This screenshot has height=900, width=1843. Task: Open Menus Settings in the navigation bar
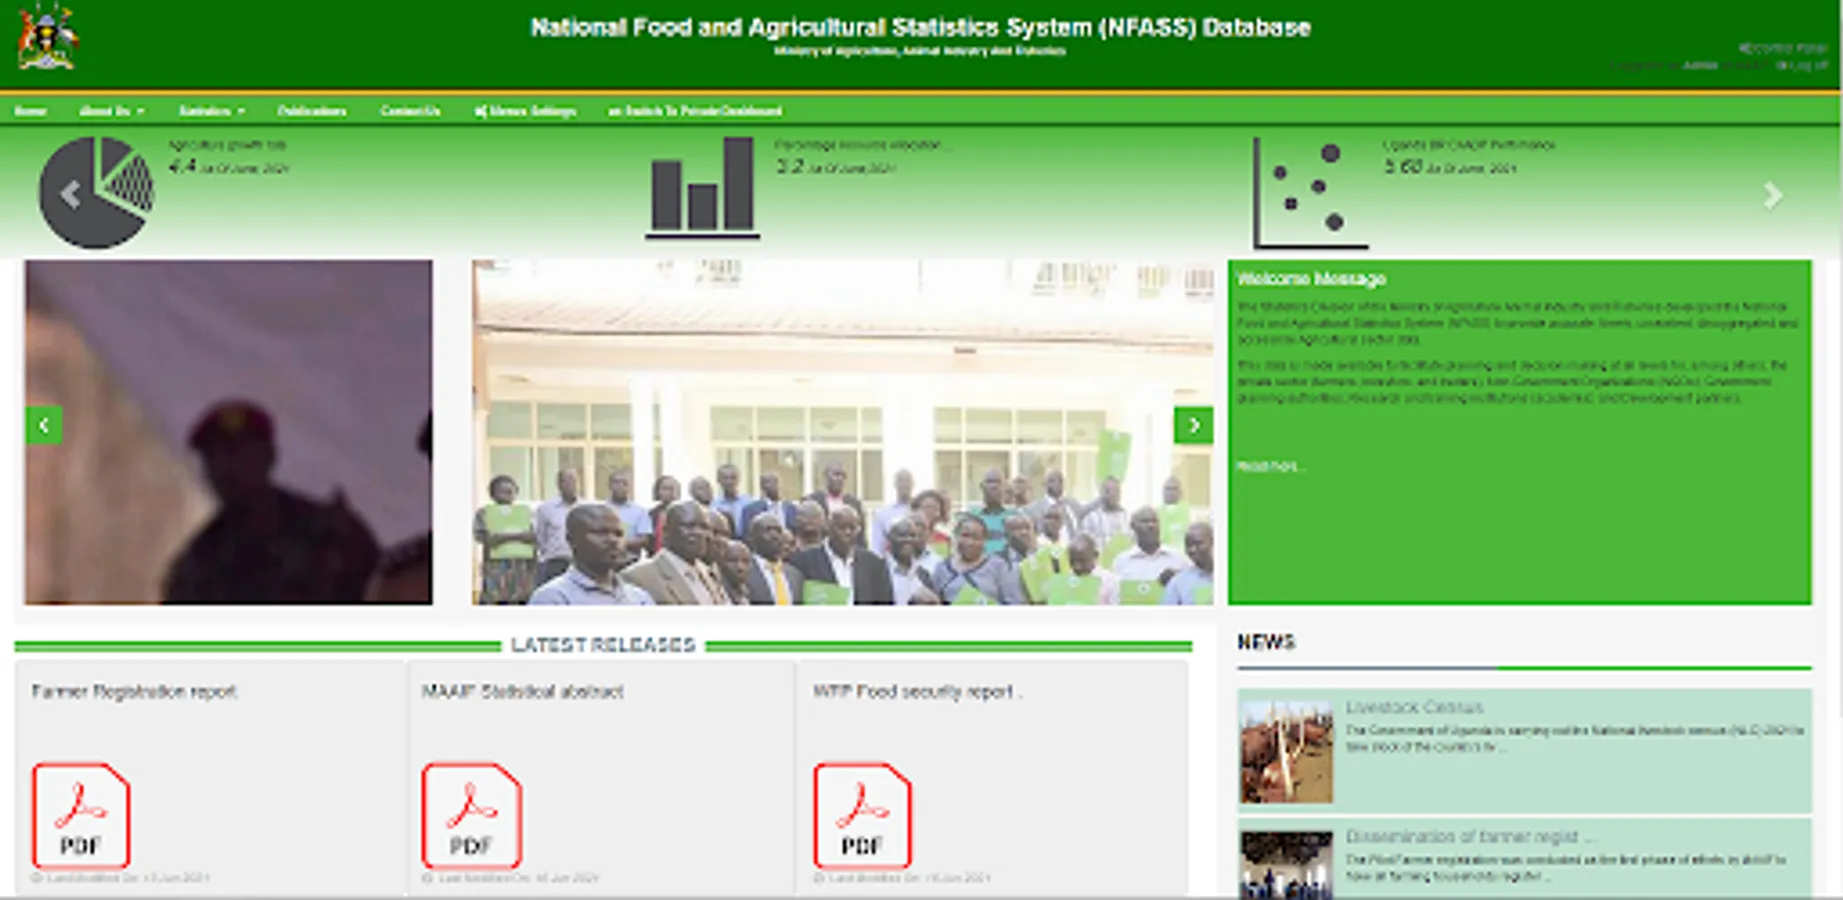pos(525,111)
